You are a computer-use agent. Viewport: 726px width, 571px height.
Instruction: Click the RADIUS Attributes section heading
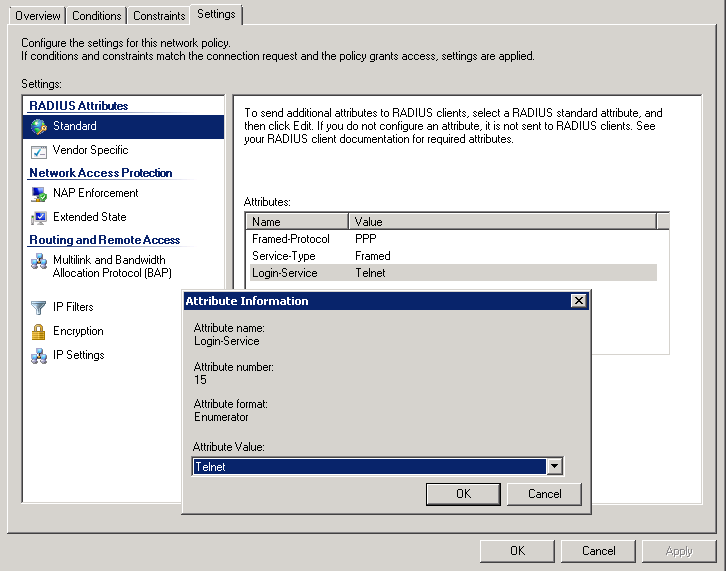point(78,106)
